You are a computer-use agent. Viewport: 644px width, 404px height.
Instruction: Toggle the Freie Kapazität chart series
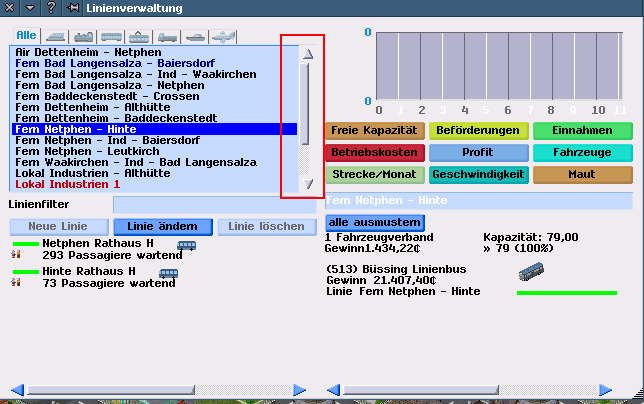pyautogui.click(x=375, y=131)
